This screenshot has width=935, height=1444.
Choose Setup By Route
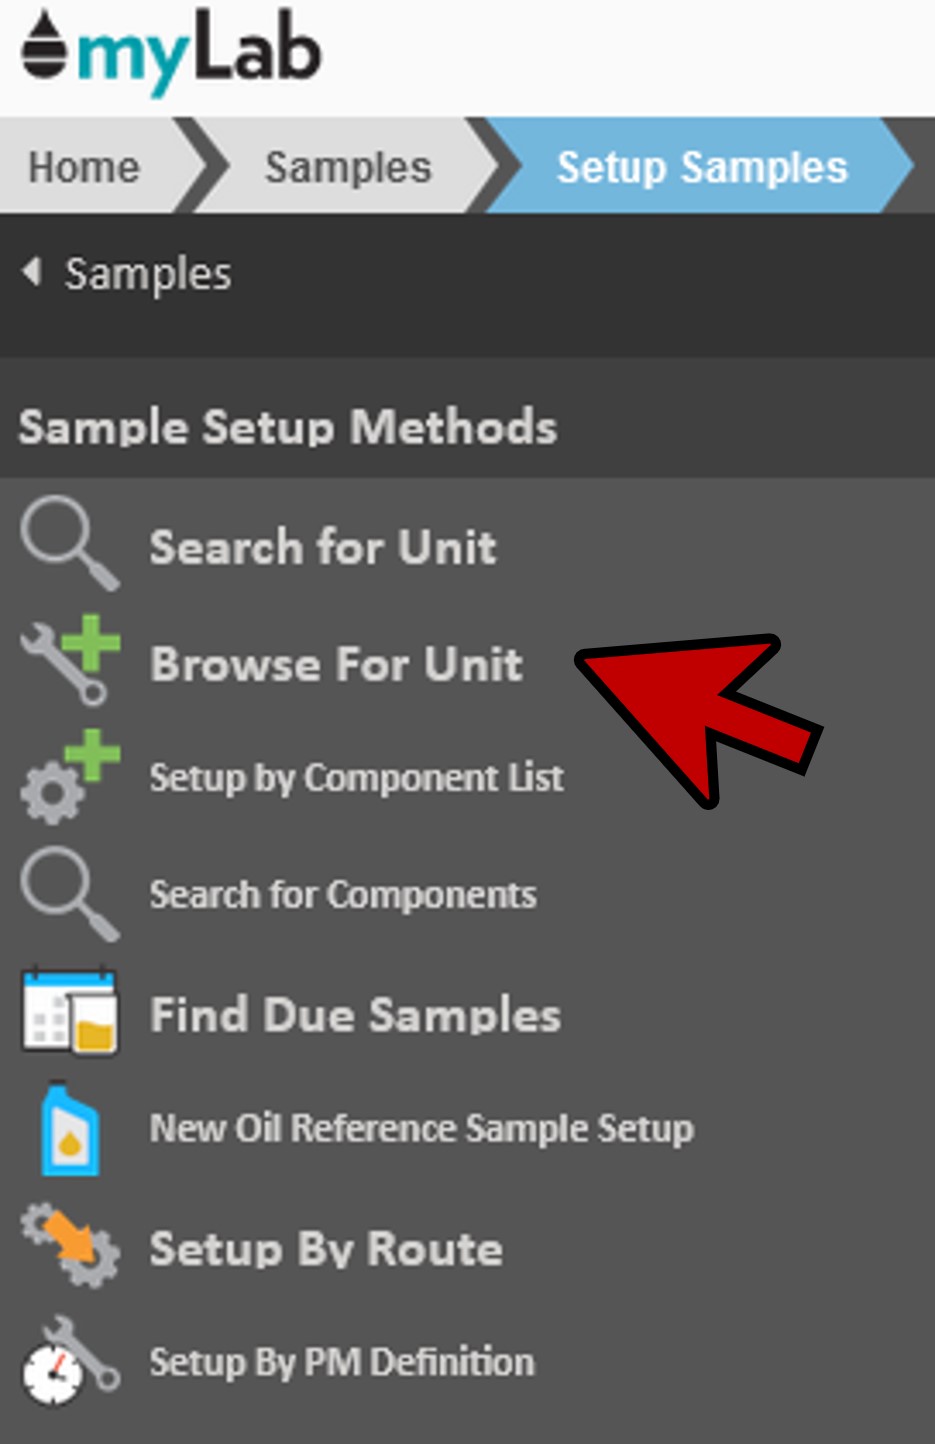(326, 1249)
